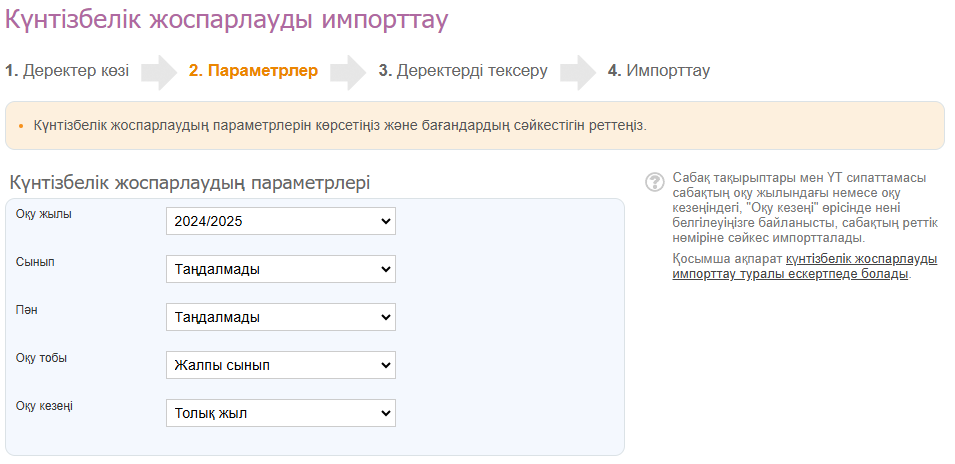Click the orange bullet in the info banner
Screen dimensions: 955x464
click(x=21, y=127)
